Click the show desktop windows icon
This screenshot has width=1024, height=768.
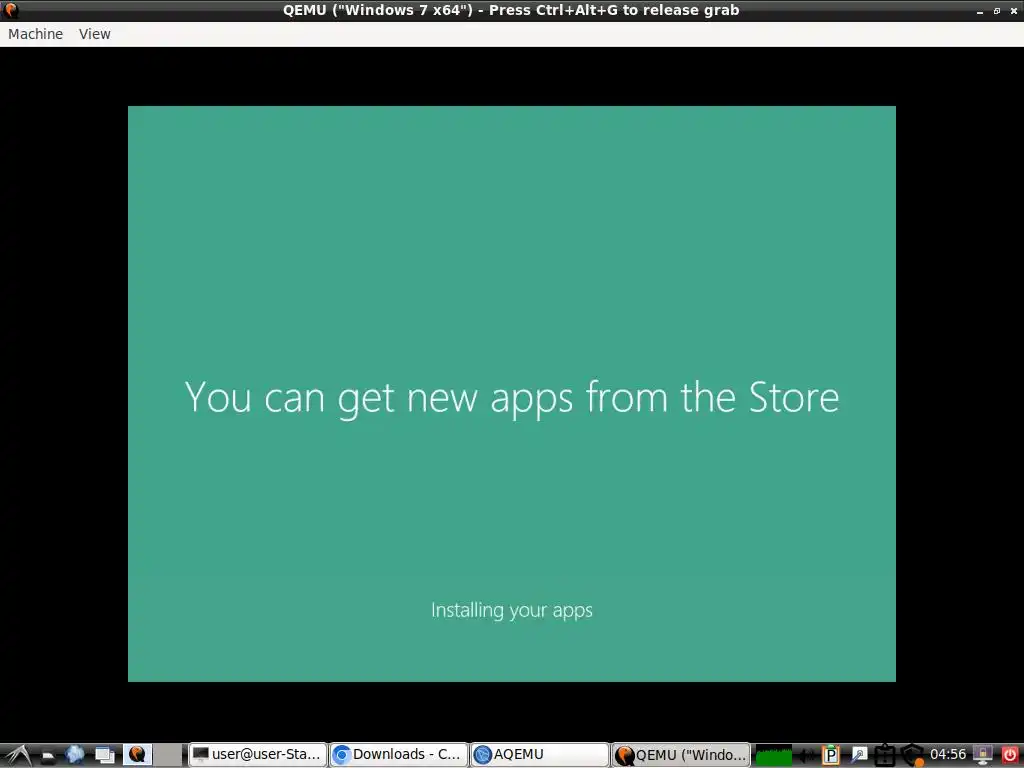pyautogui.click(x=104, y=755)
